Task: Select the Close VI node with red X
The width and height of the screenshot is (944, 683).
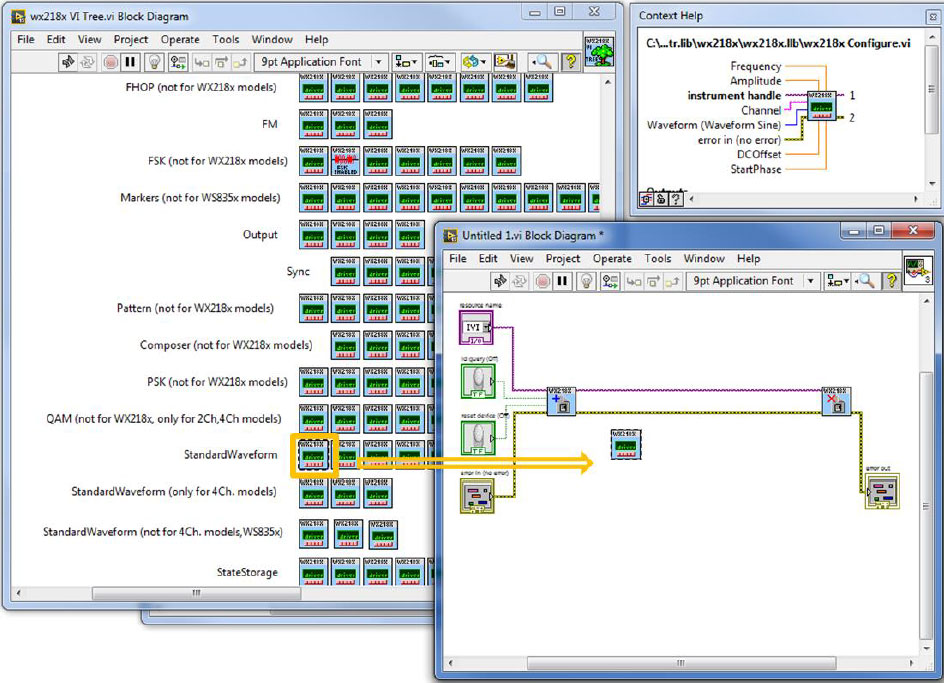Action: pyautogui.click(x=835, y=401)
